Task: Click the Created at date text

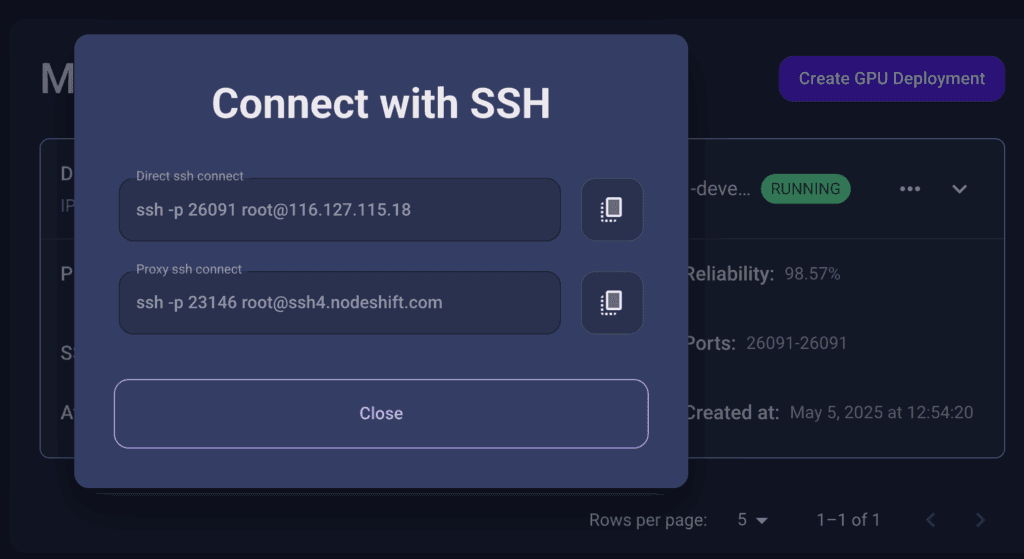Action: (x=881, y=412)
